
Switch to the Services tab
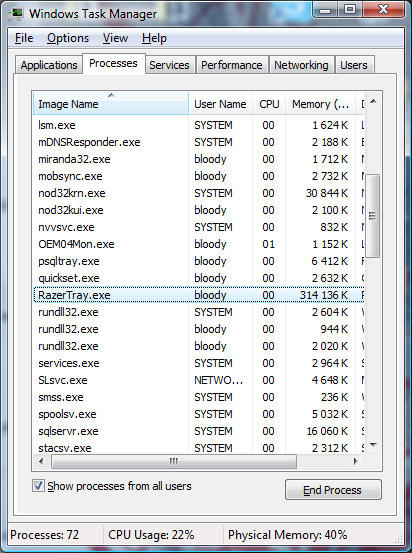pos(169,65)
